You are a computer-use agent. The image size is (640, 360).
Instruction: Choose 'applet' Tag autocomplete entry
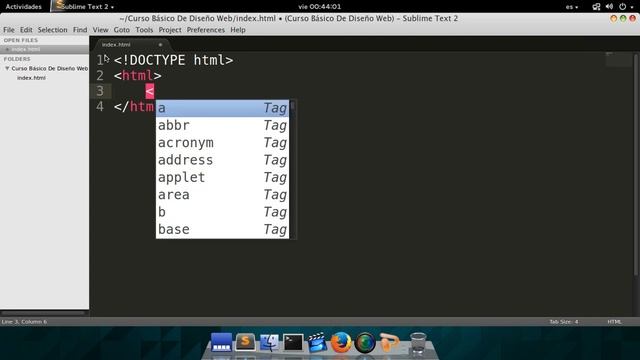coord(222,178)
